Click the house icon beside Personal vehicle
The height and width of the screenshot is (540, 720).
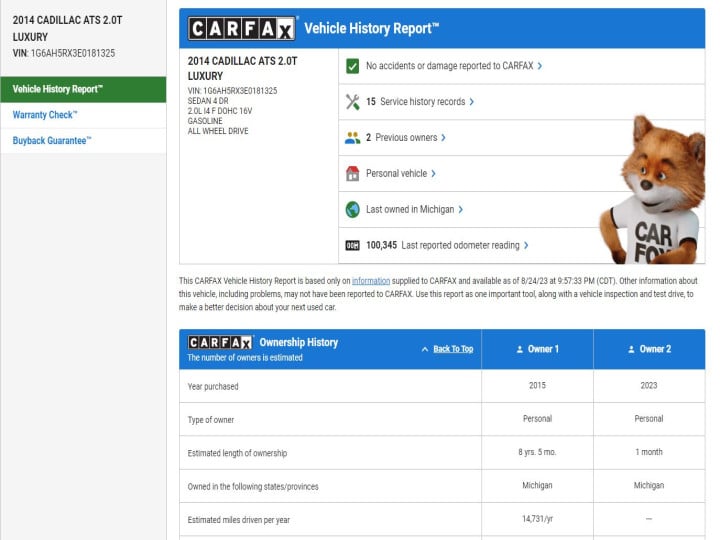point(352,174)
